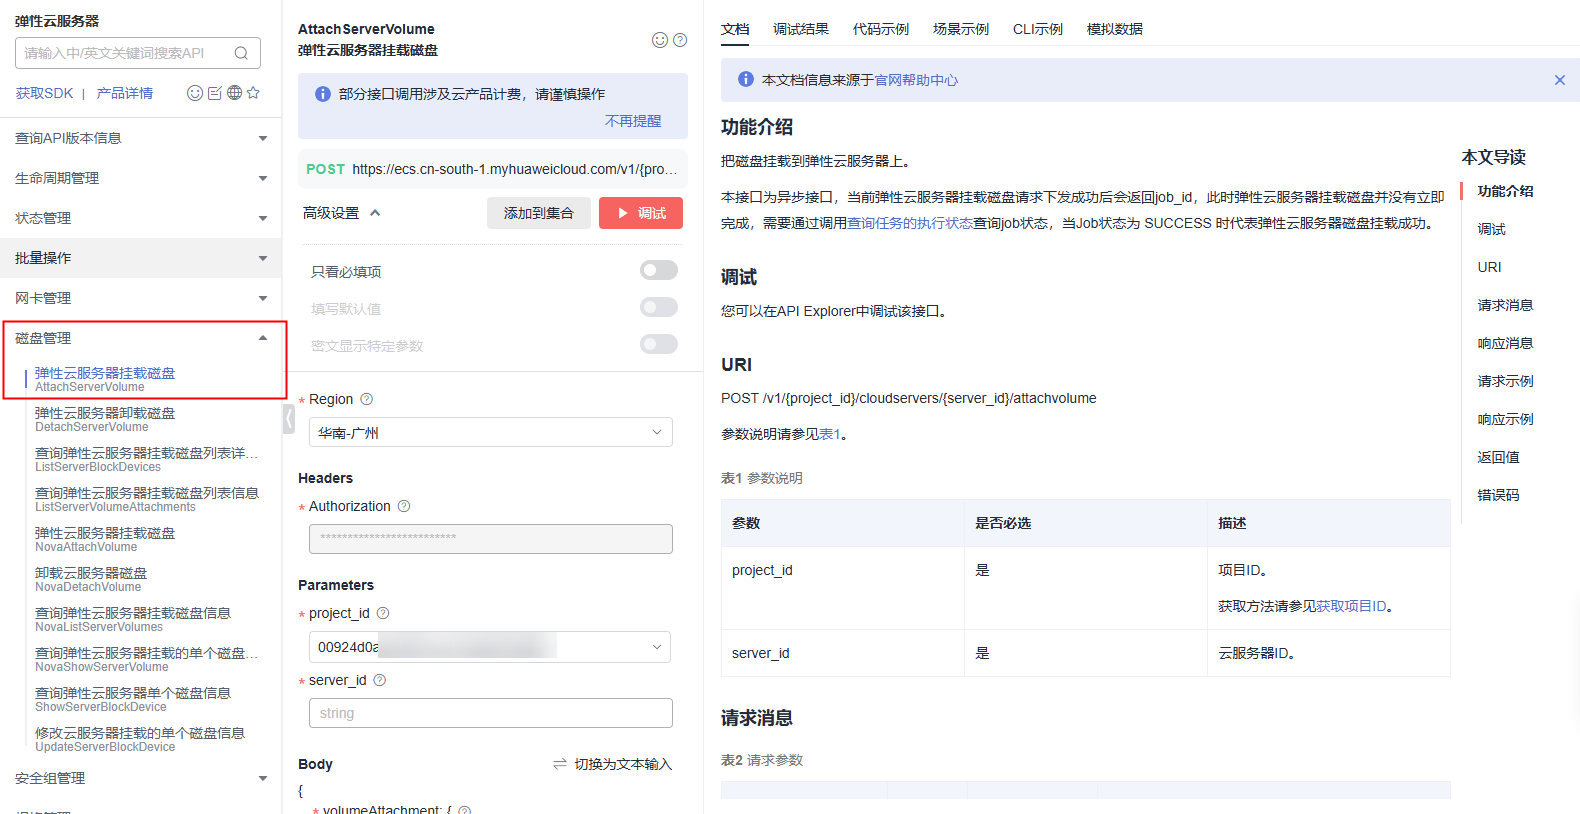The width and height of the screenshot is (1580, 814).
Task: Click the smiley feedback icon beside 产品详情
Action: tap(195, 93)
